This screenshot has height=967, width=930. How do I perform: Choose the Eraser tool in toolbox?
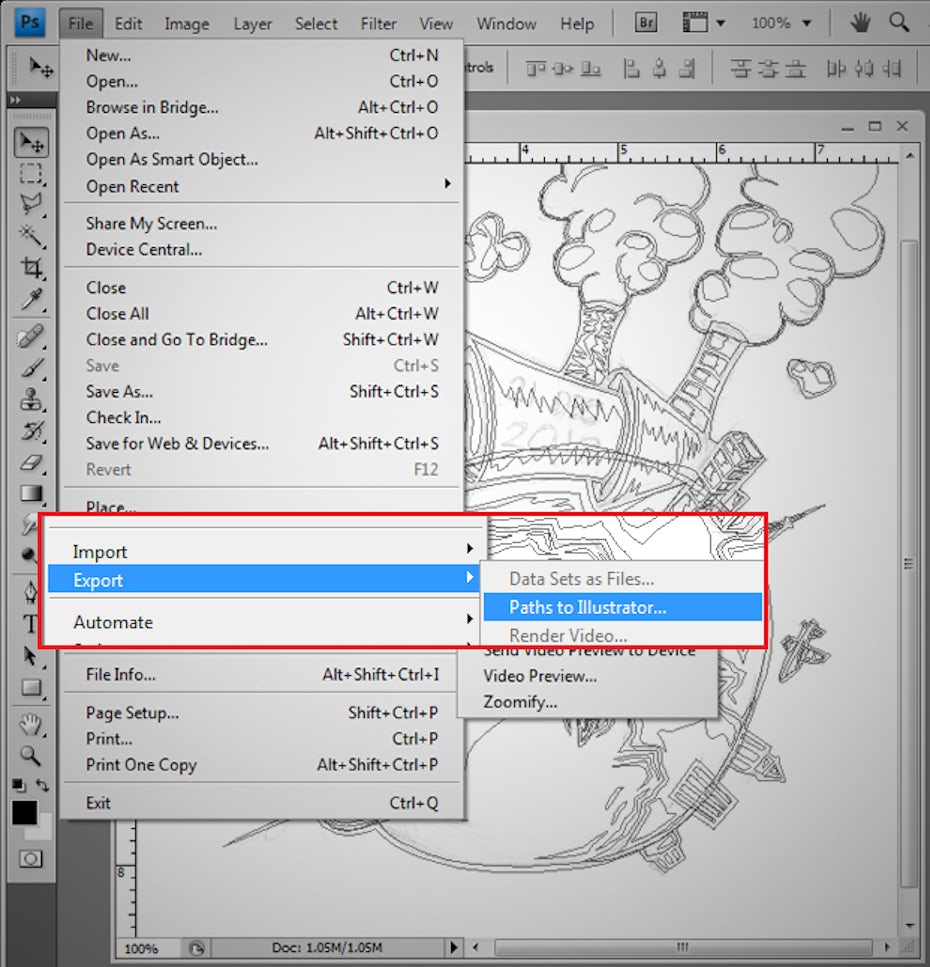point(31,462)
